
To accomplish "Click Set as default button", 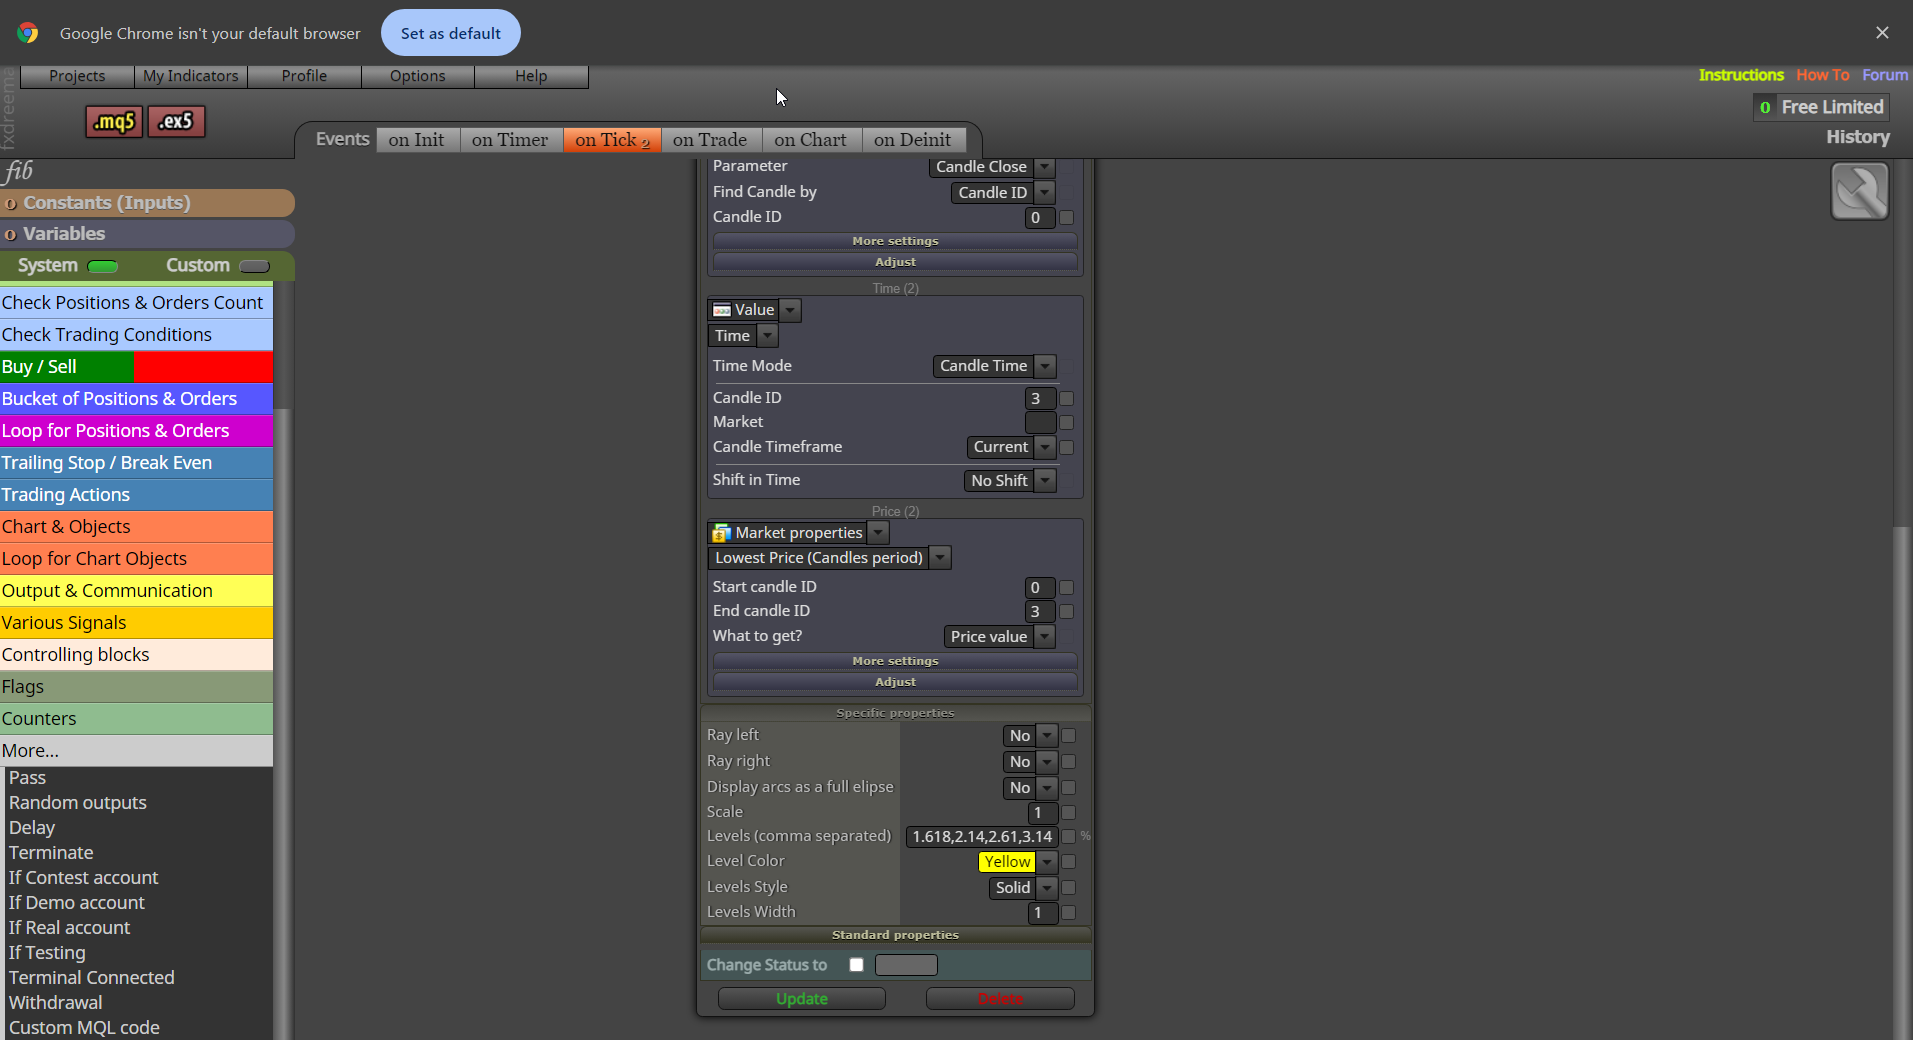I will pyautogui.click(x=451, y=33).
